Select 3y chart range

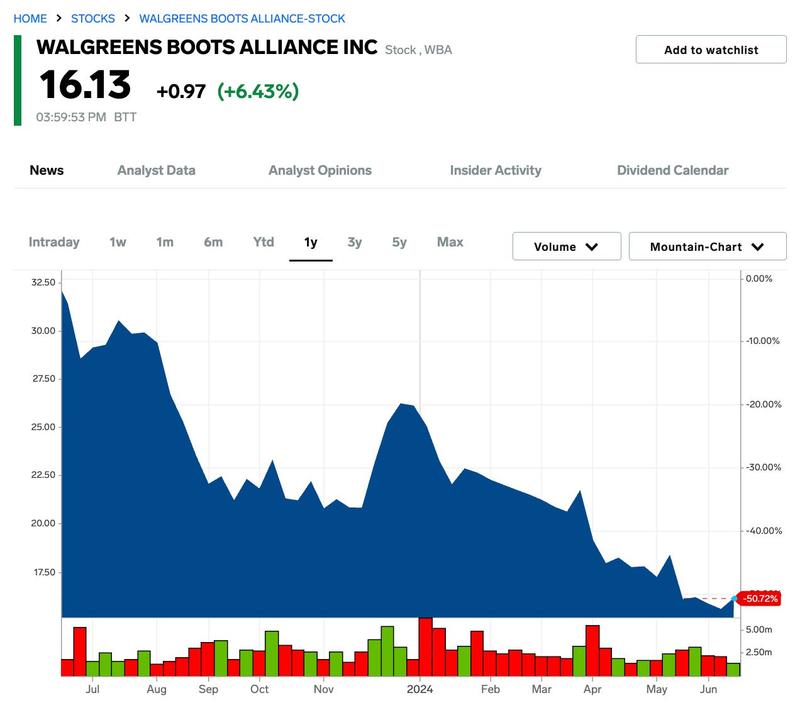(355, 242)
